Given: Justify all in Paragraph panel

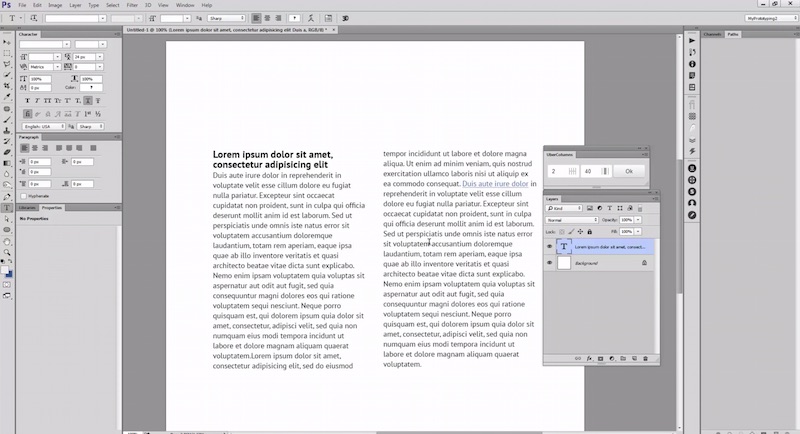Looking at the screenshot, I should tap(93, 148).
